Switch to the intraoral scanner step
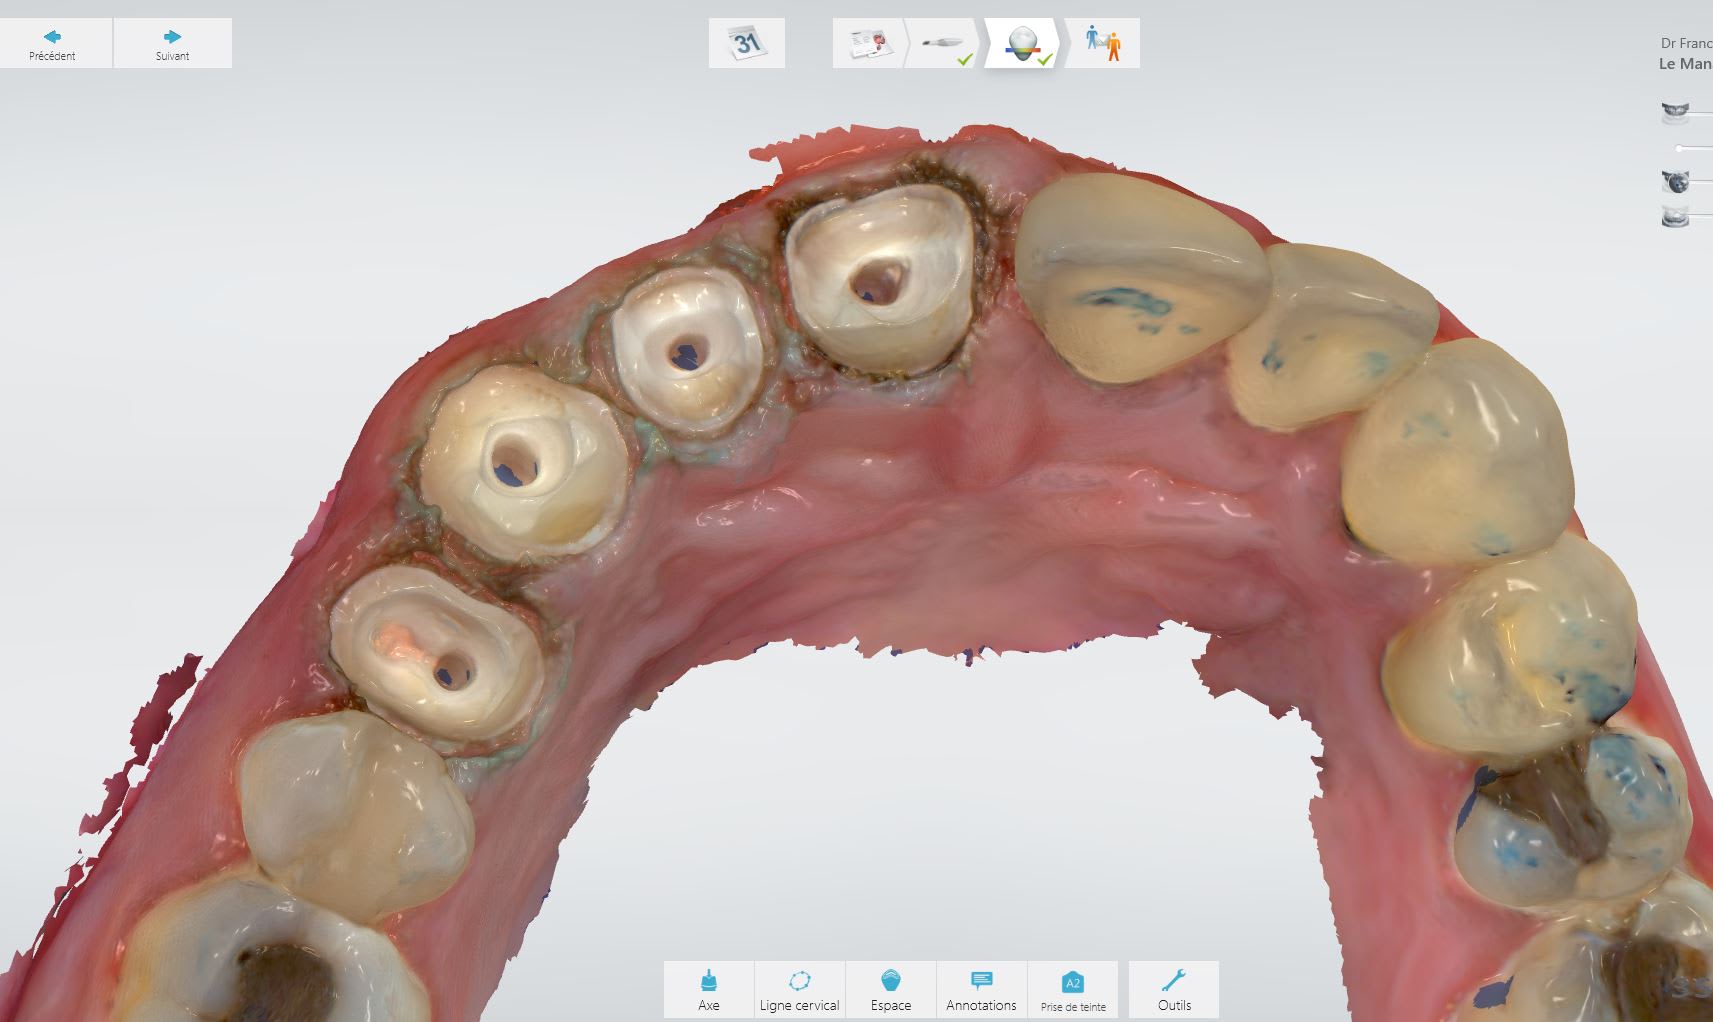 [x=944, y=44]
